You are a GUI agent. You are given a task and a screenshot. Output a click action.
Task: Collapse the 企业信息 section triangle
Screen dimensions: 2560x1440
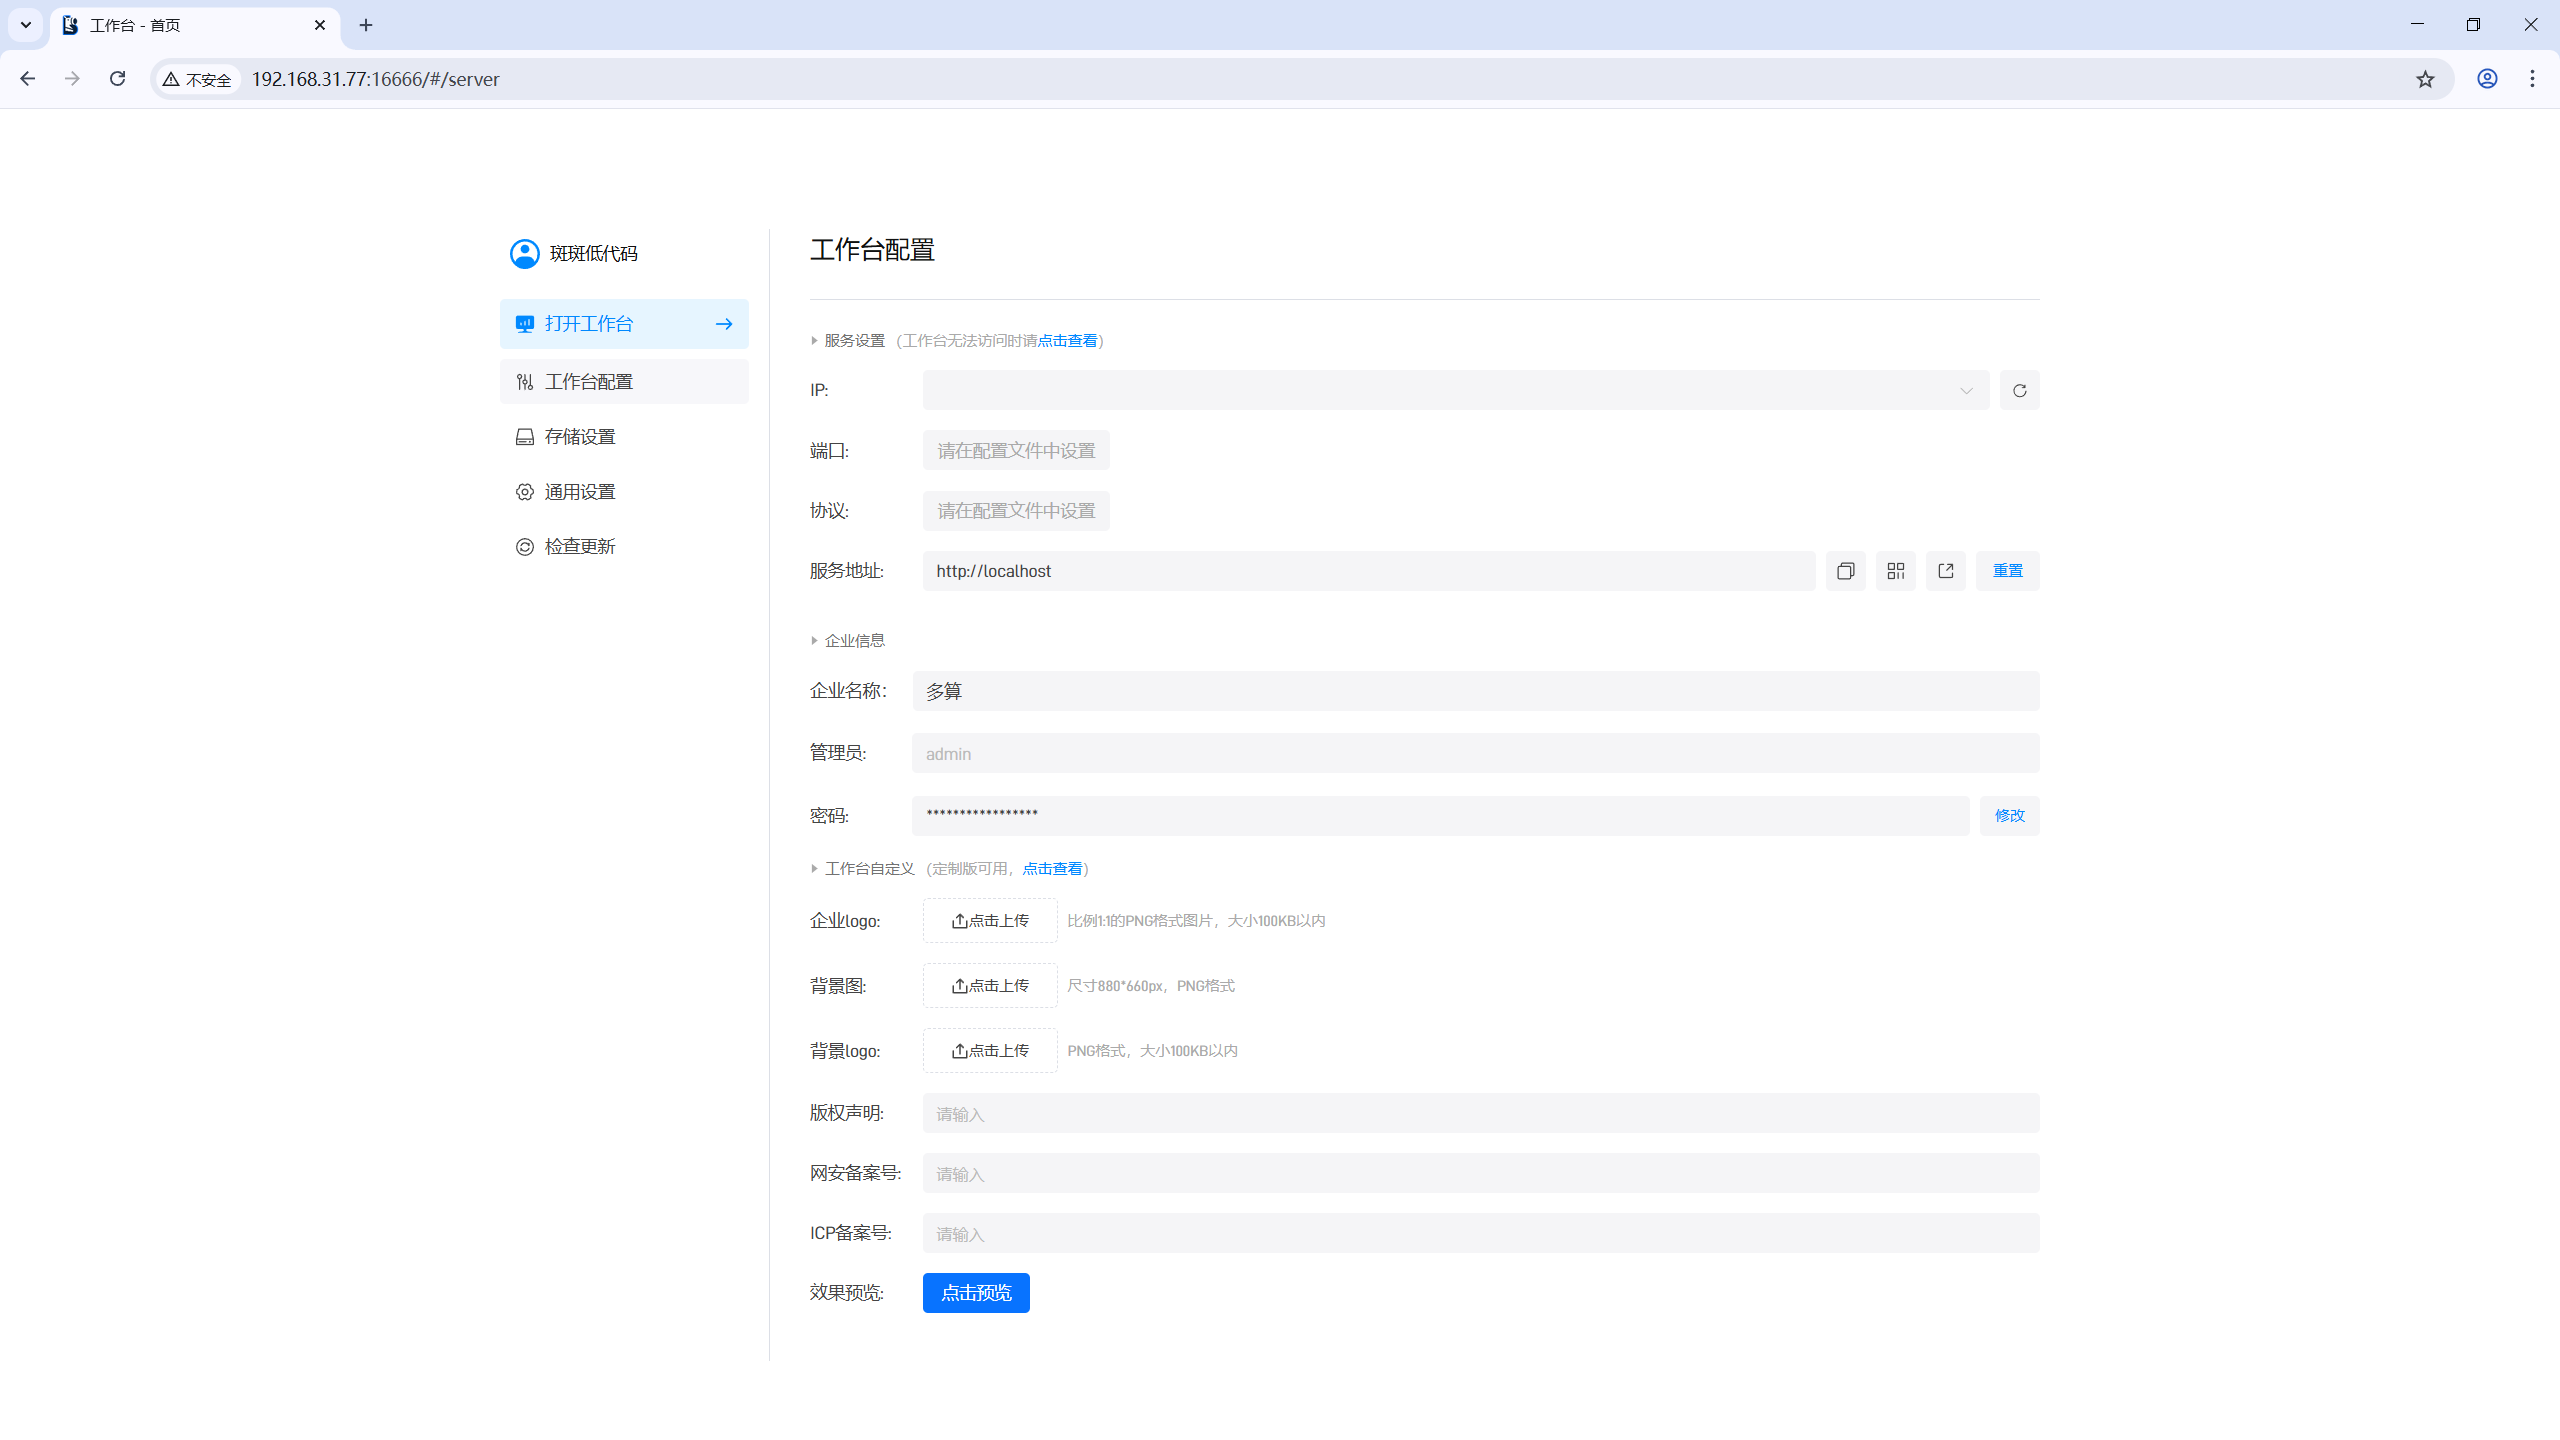coord(814,641)
